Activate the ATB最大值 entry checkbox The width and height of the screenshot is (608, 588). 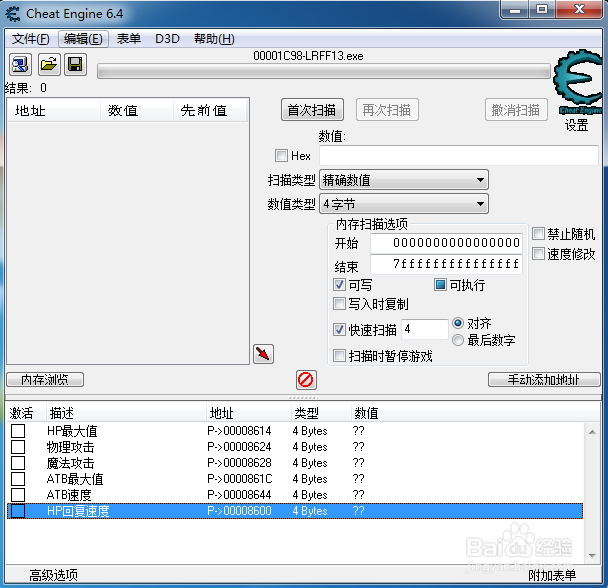click(x=18, y=479)
